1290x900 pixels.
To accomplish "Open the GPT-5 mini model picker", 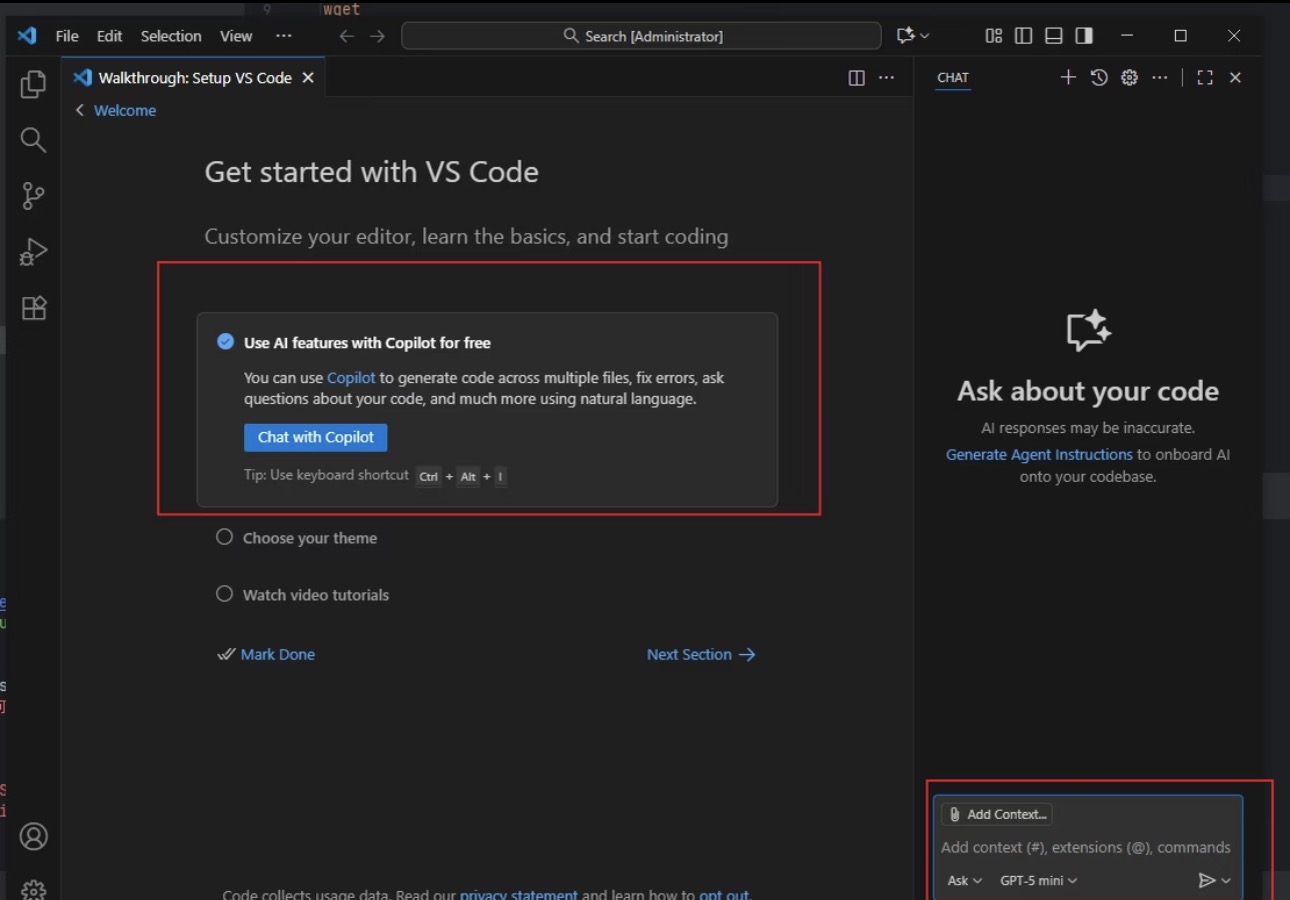I will [1038, 880].
